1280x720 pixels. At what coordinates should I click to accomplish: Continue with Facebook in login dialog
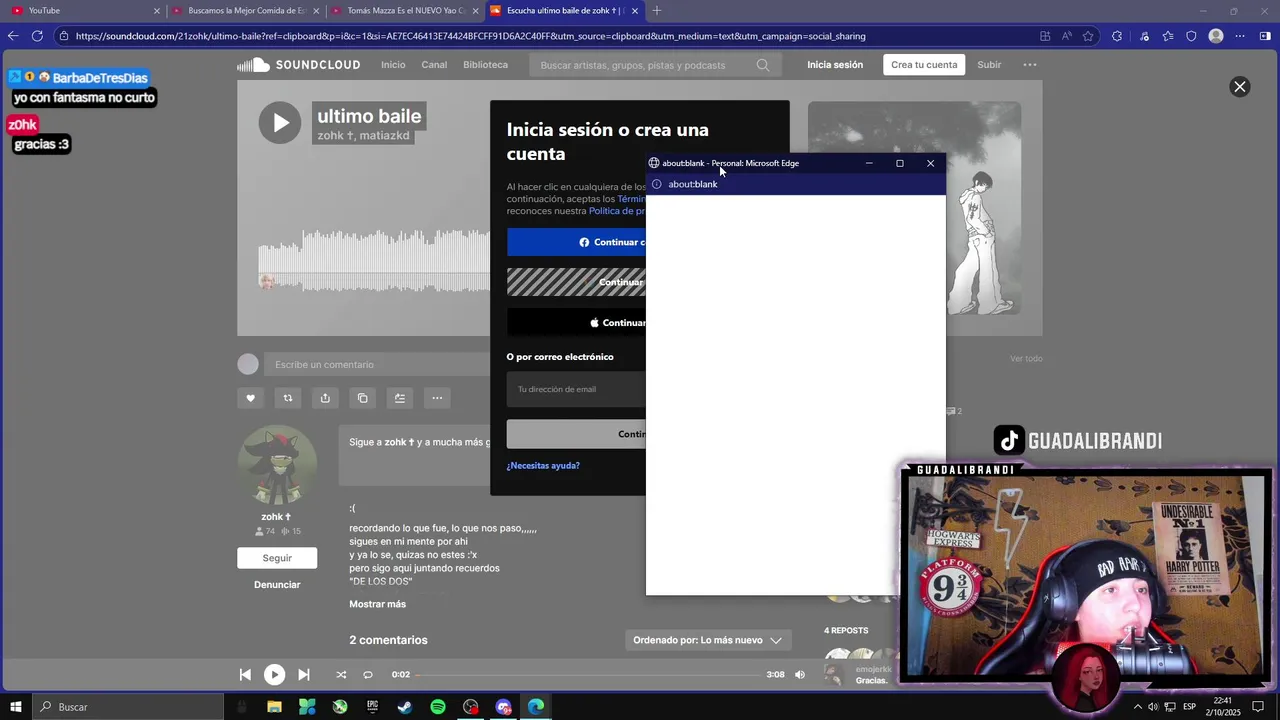[577, 242]
